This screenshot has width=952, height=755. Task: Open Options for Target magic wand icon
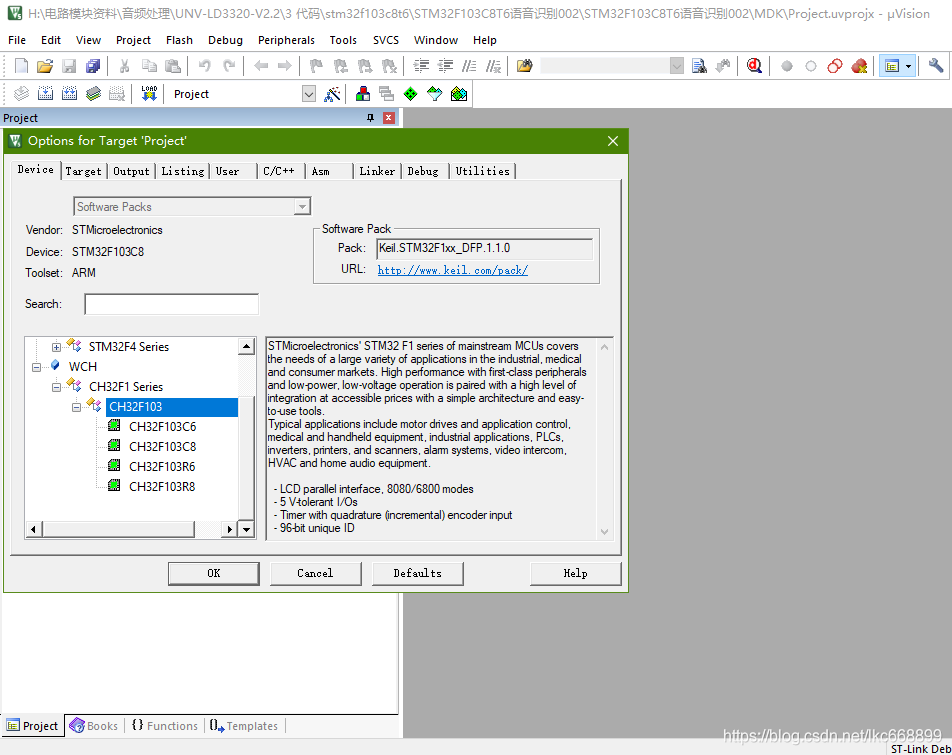[332, 93]
